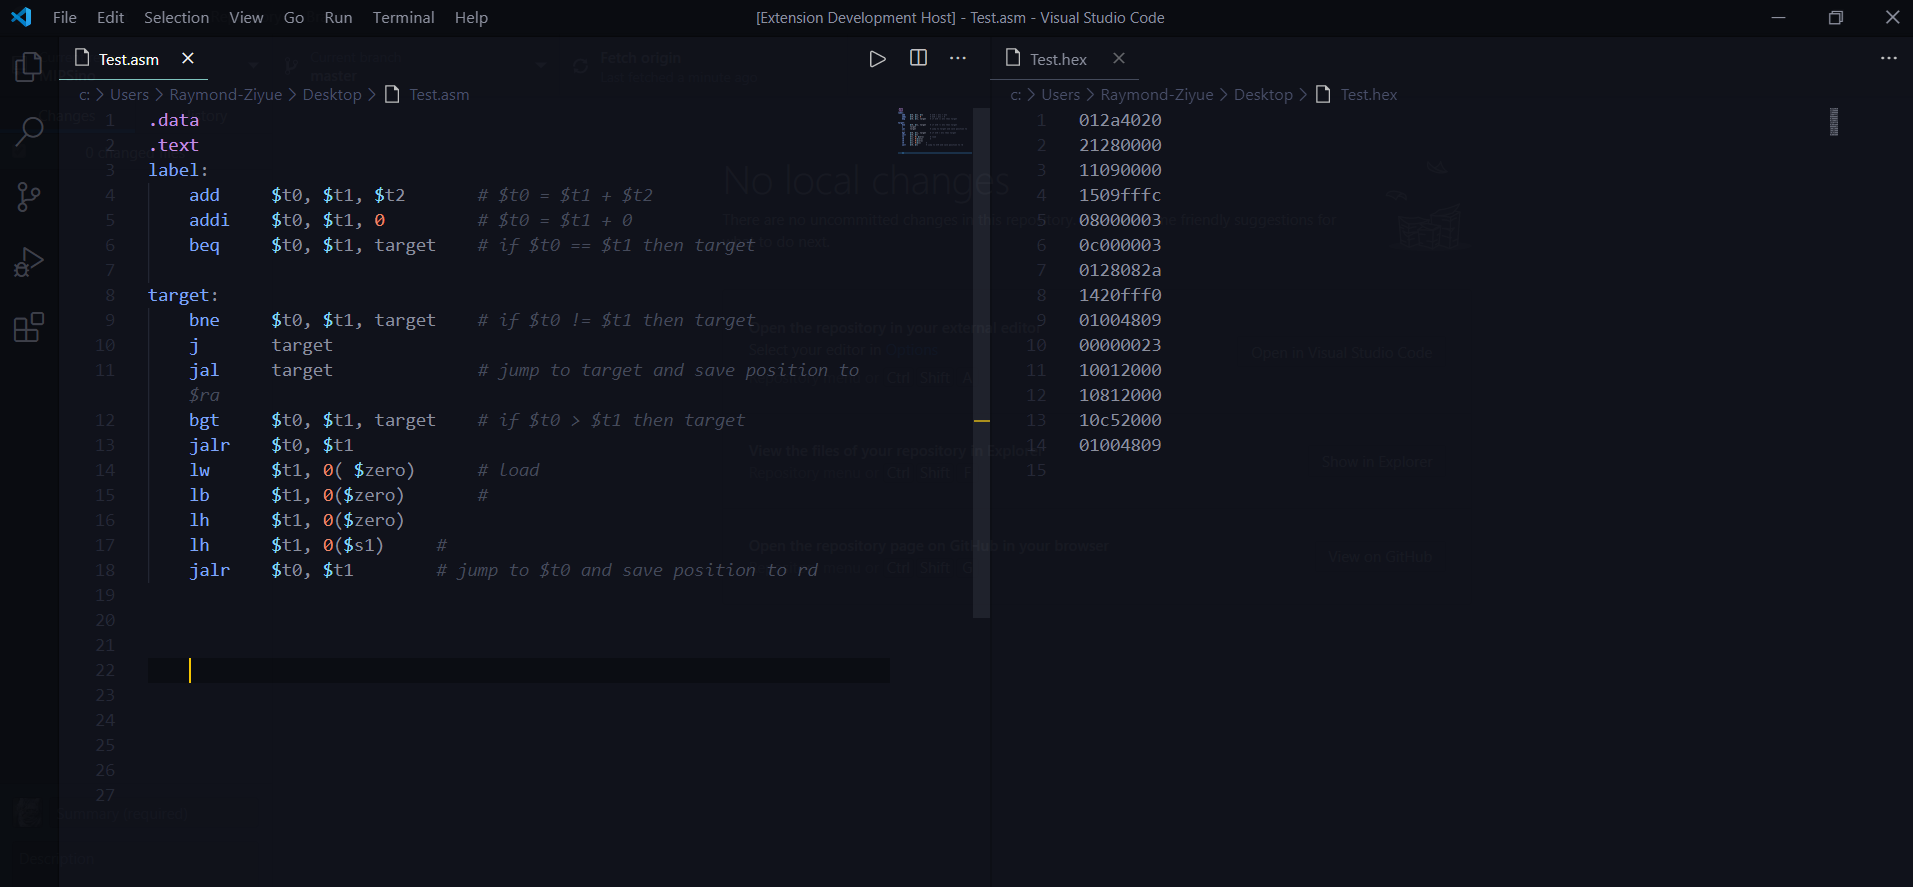Click the jal instruction mnemonic
The width and height of the screenshot is (1913, 887).
pyautogui.click(x=204, y=370)
